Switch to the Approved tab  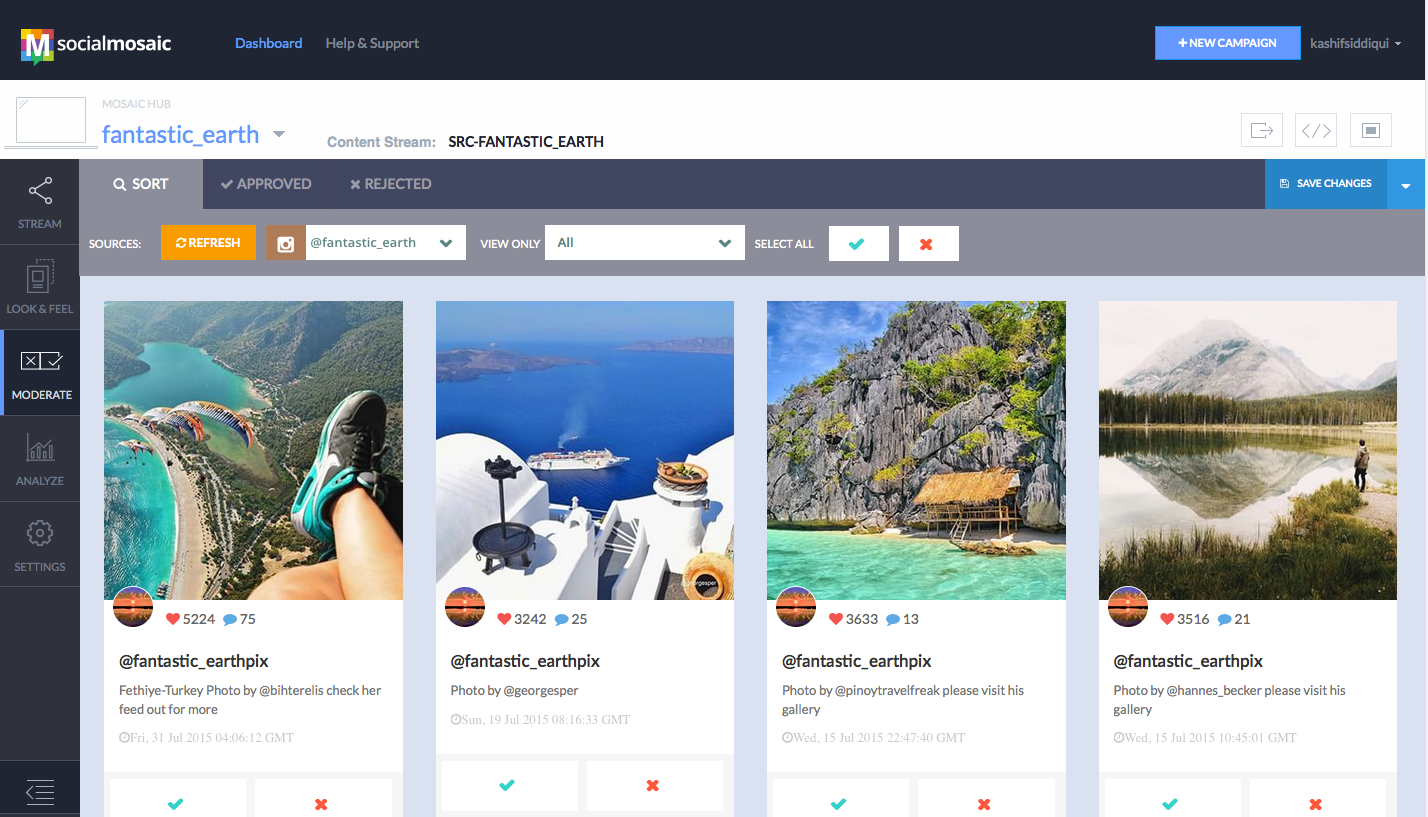[x=266, y=184]
